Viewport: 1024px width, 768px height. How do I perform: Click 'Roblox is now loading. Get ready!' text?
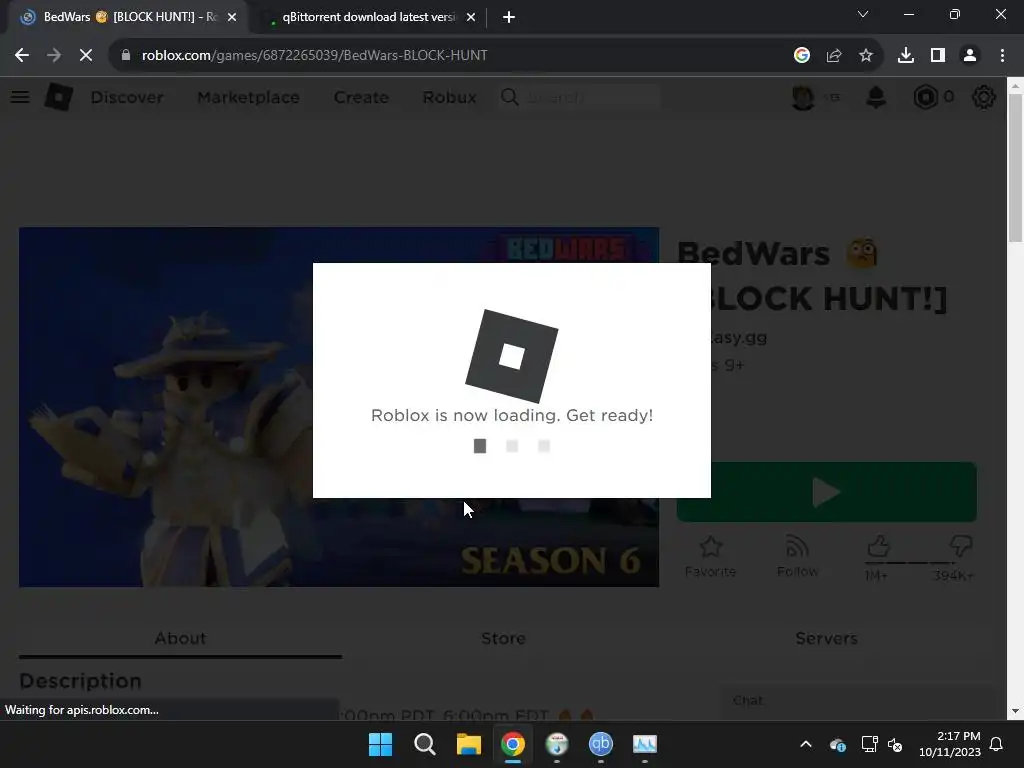tap(512, 415)
